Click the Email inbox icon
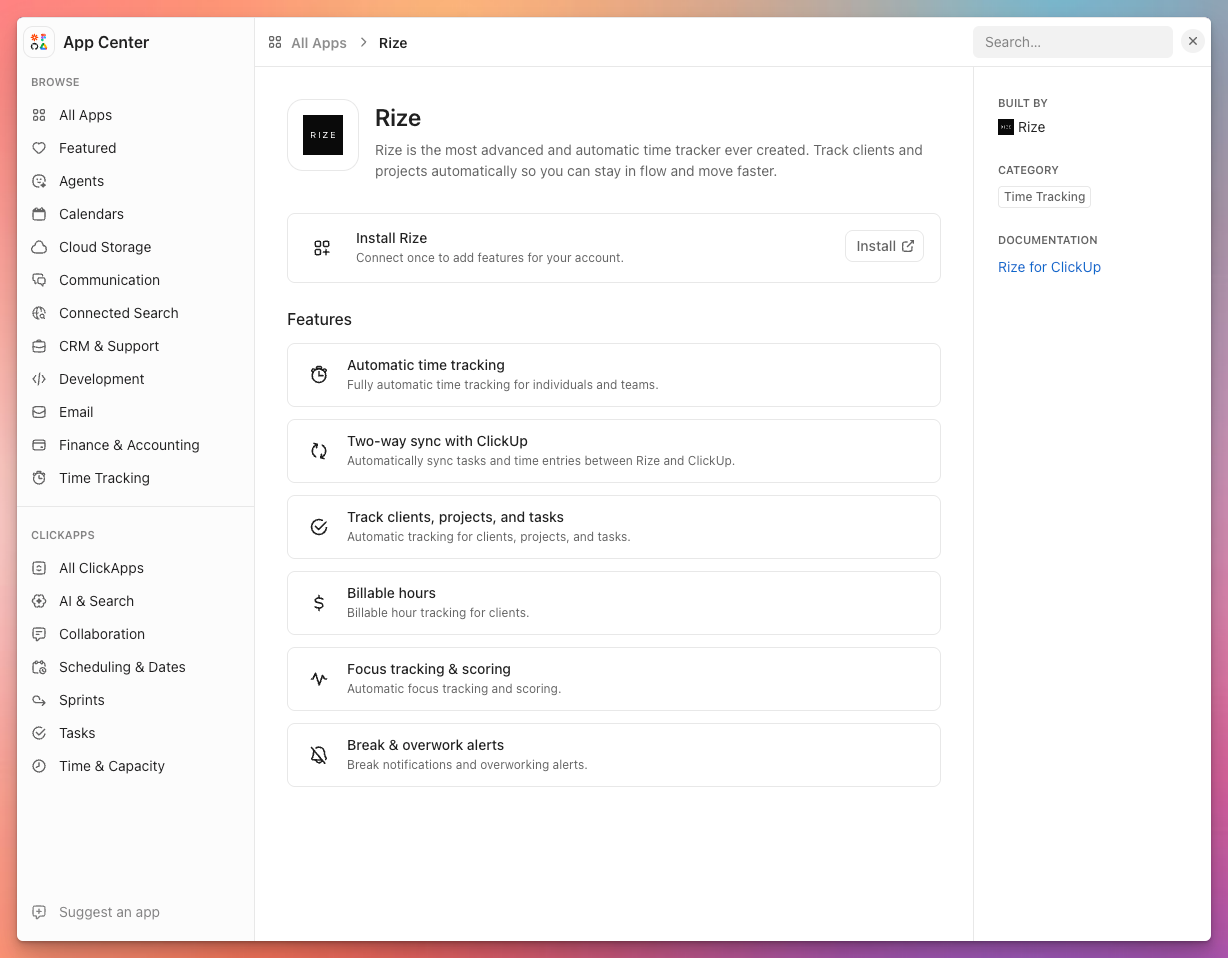The width and height of the screenshot is (1228, 958). tap(39, 412)
